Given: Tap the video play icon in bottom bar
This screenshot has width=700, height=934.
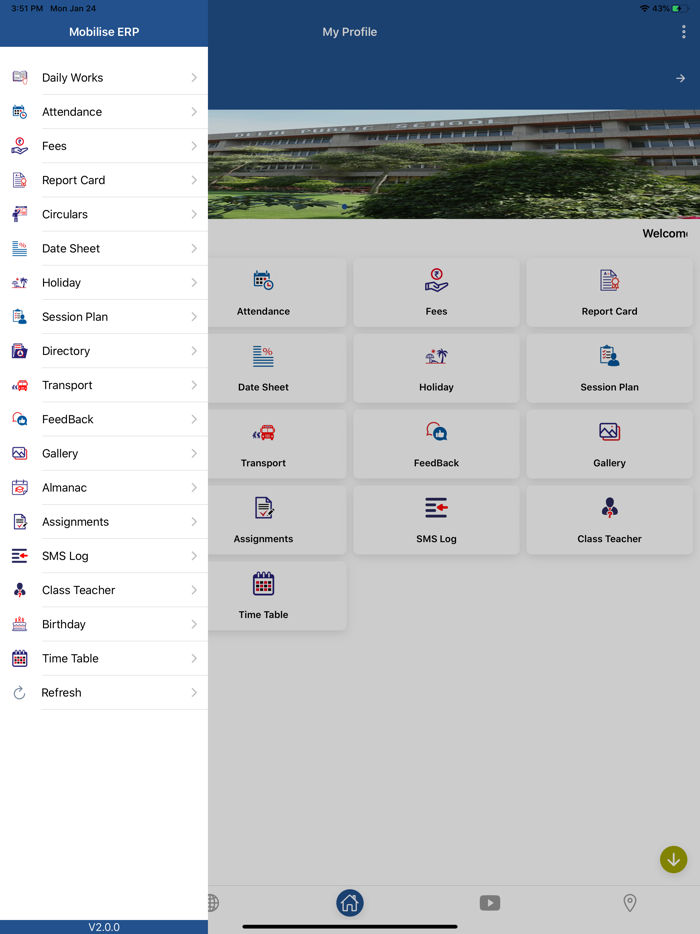Looking at the screenshot, I should click(x=490, y=903).
